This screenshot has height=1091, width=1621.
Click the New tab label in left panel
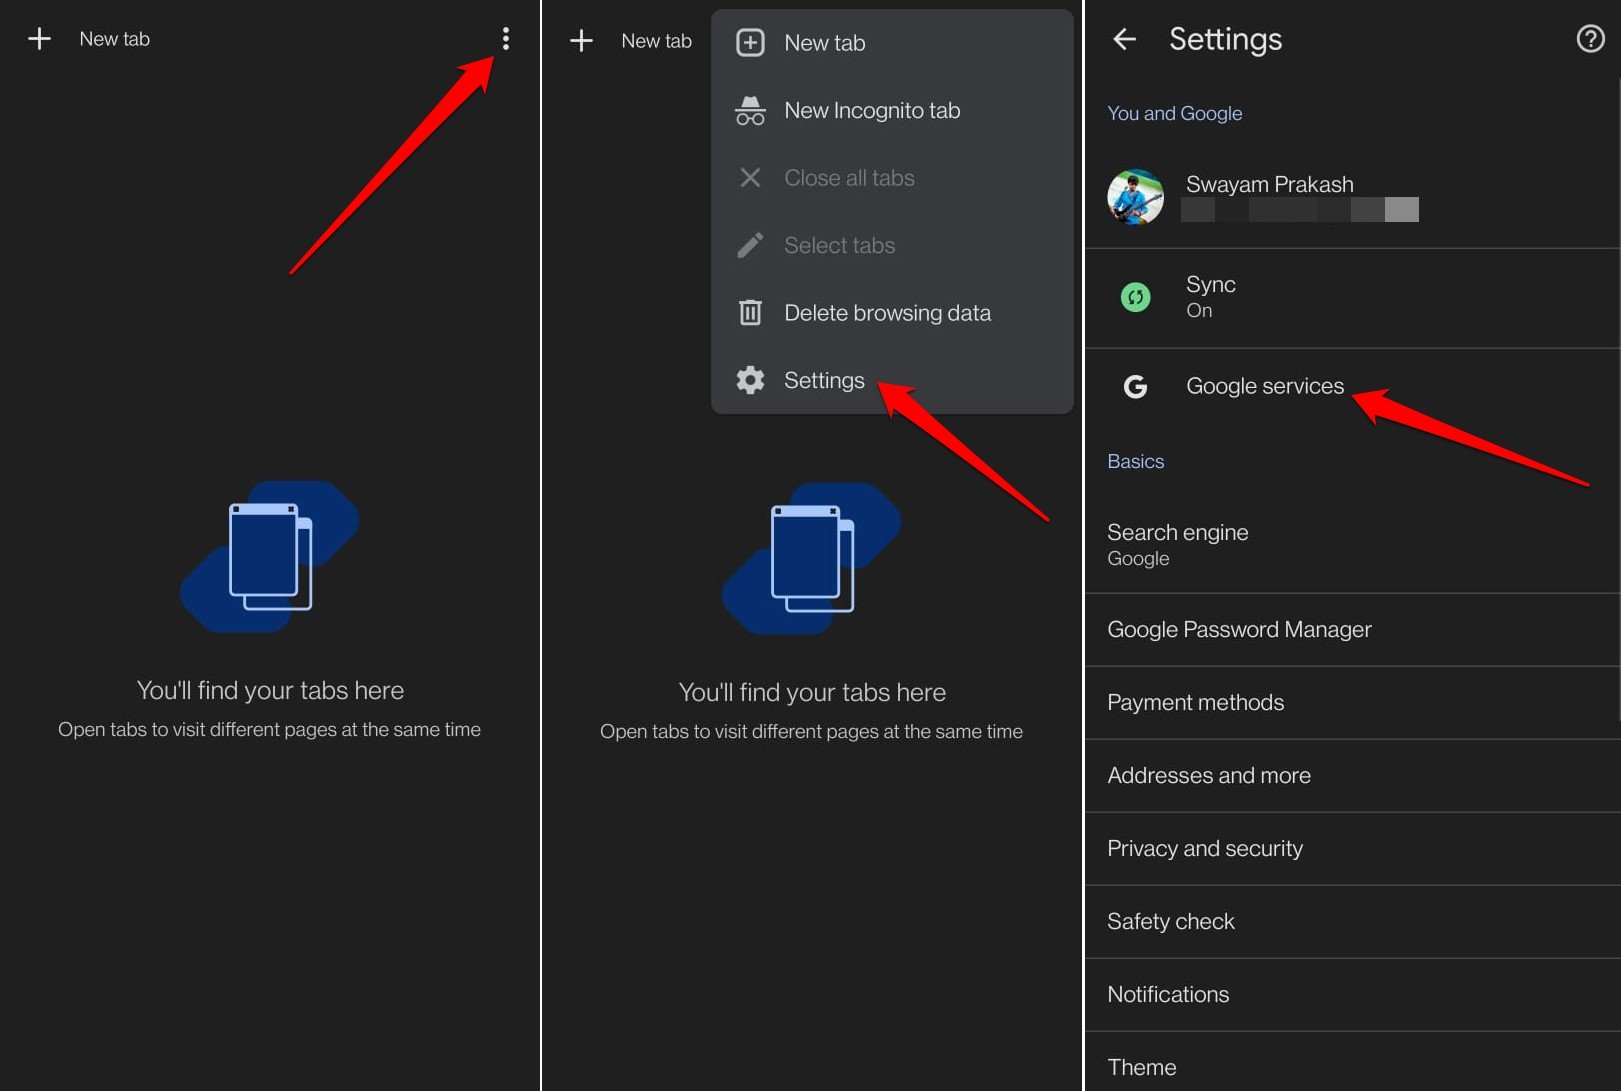[x=114, y=39]
